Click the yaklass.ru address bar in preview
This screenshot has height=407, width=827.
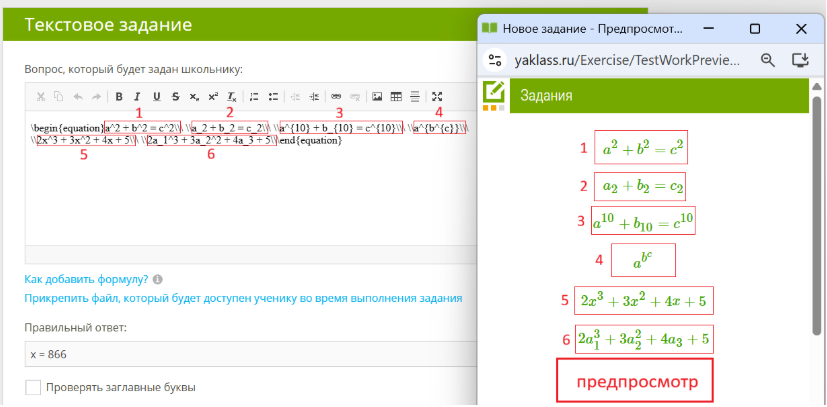click(628, 60)
